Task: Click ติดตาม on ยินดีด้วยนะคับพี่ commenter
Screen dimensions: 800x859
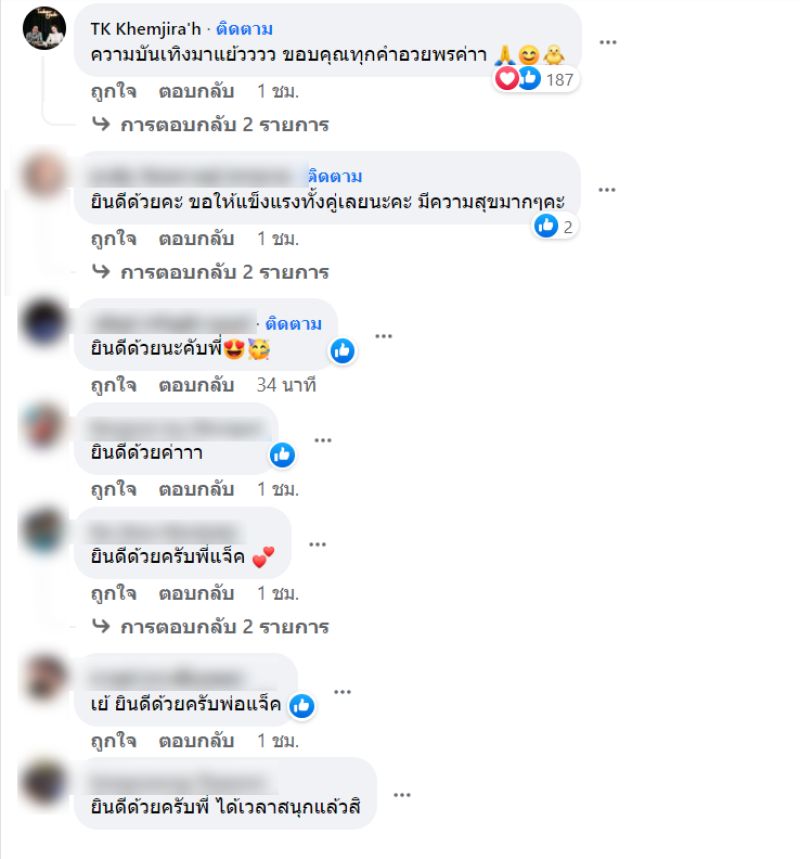Action: pos(294,324)
